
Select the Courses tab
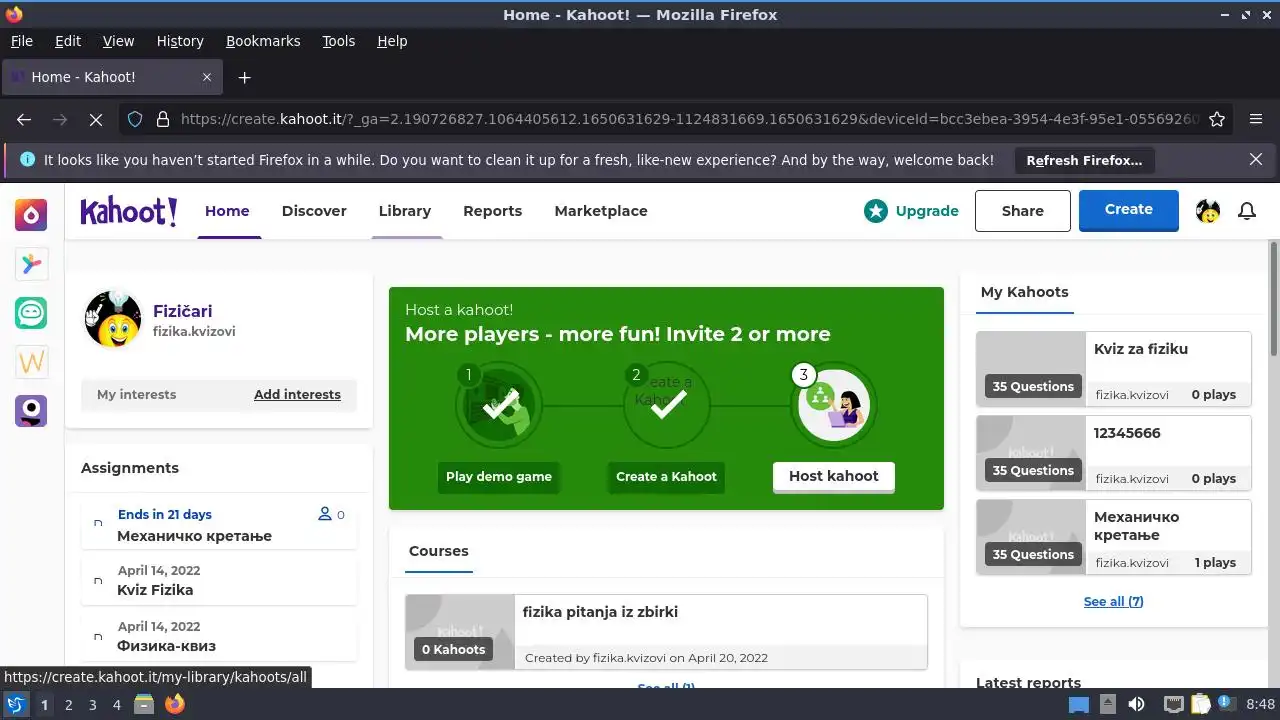point(438,551)
